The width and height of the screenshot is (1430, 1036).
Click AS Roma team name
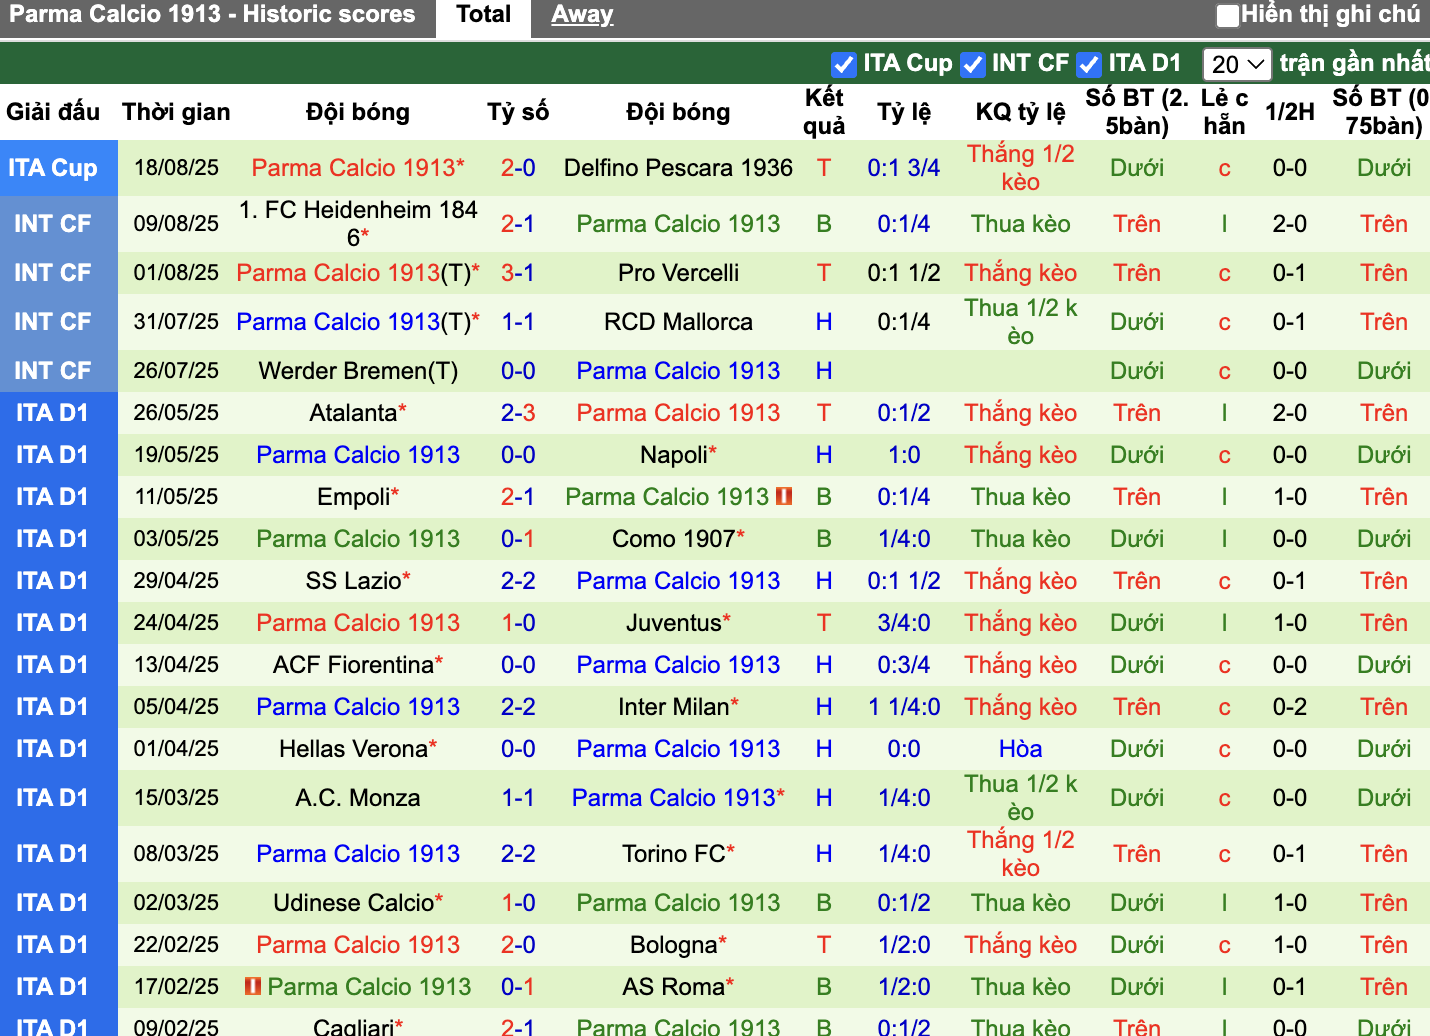[x=673, y=987]
